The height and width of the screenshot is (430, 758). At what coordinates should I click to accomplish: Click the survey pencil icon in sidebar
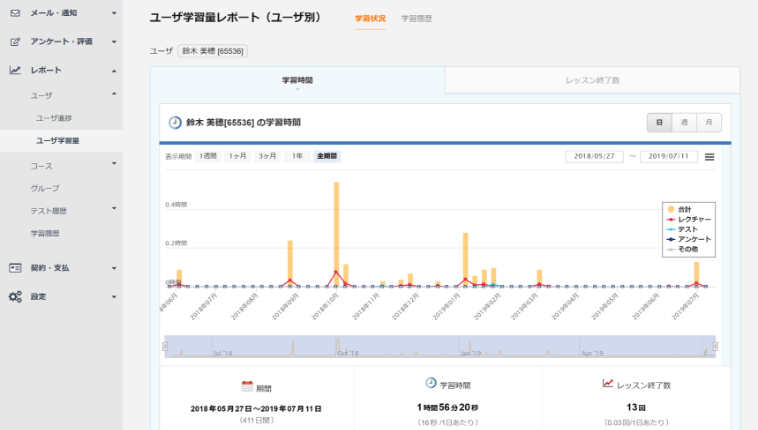click(x=15, y=42)
